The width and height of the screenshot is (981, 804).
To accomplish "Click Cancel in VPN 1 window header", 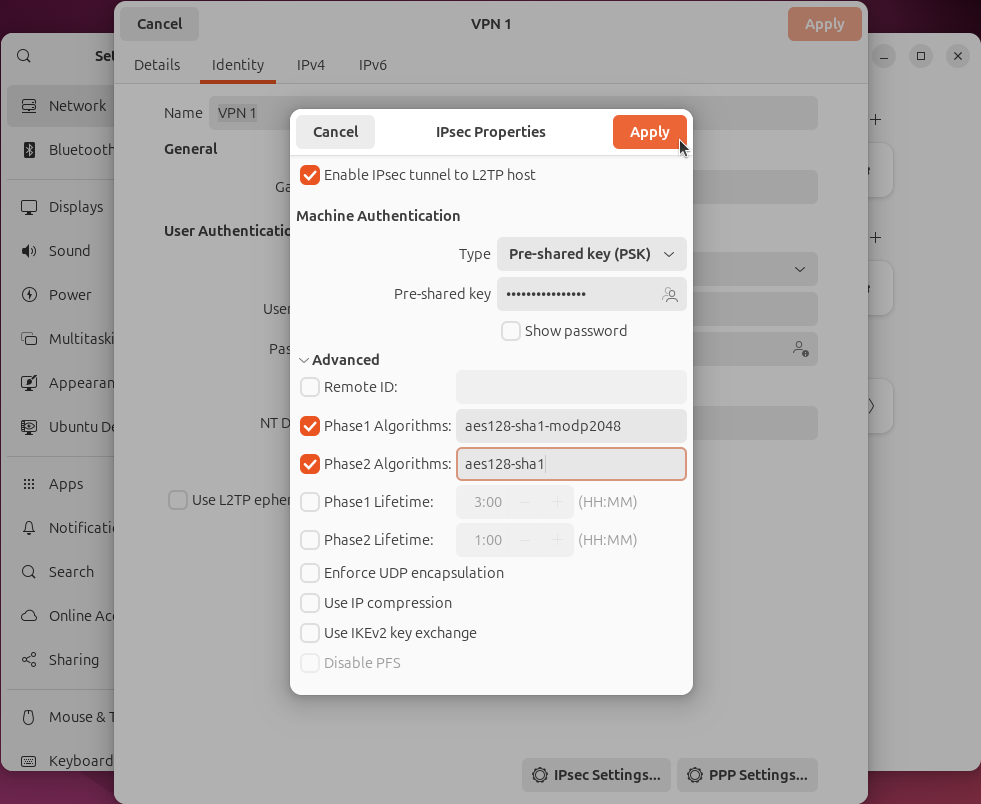I will [x=160, y=24].
